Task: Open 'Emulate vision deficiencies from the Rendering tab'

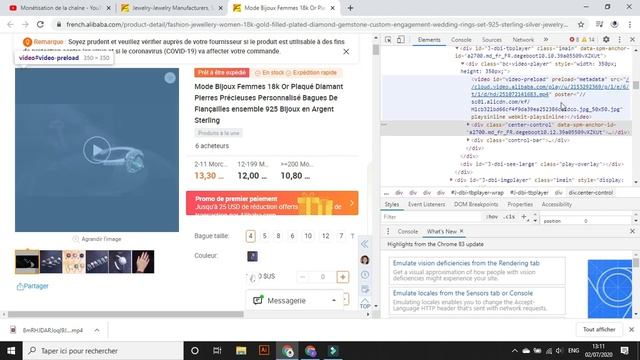Action: 466,263
